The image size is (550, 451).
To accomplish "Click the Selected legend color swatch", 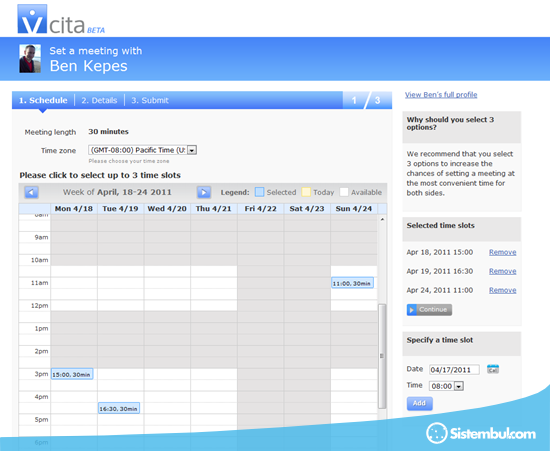I will pyautogui.click(x=259, y=192).
